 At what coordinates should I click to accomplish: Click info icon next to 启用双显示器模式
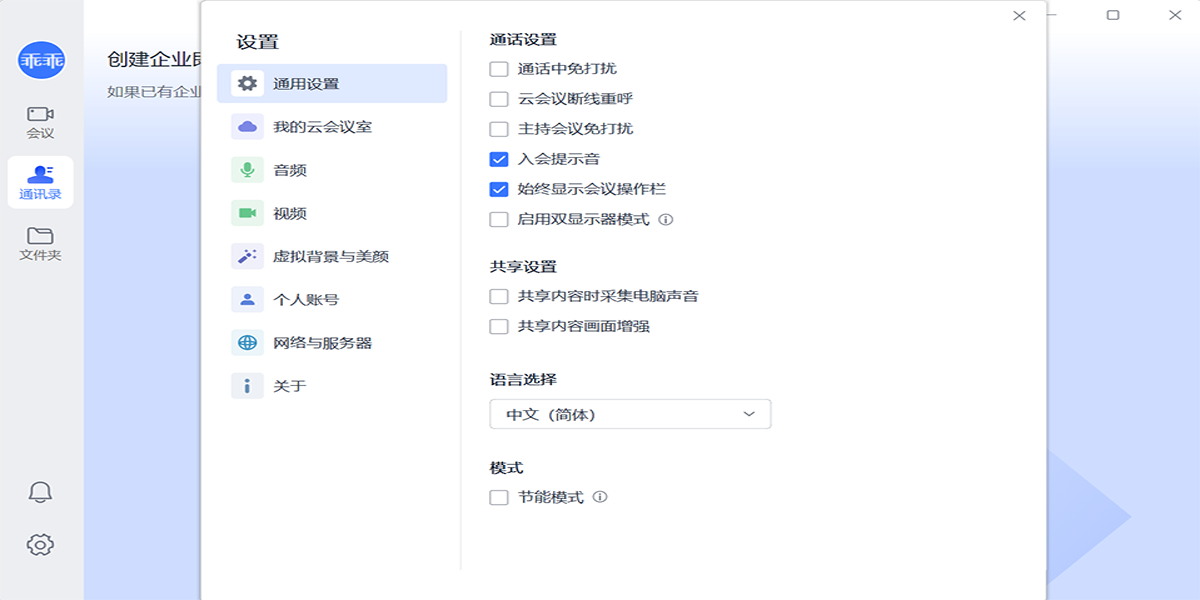pos(666,219)
